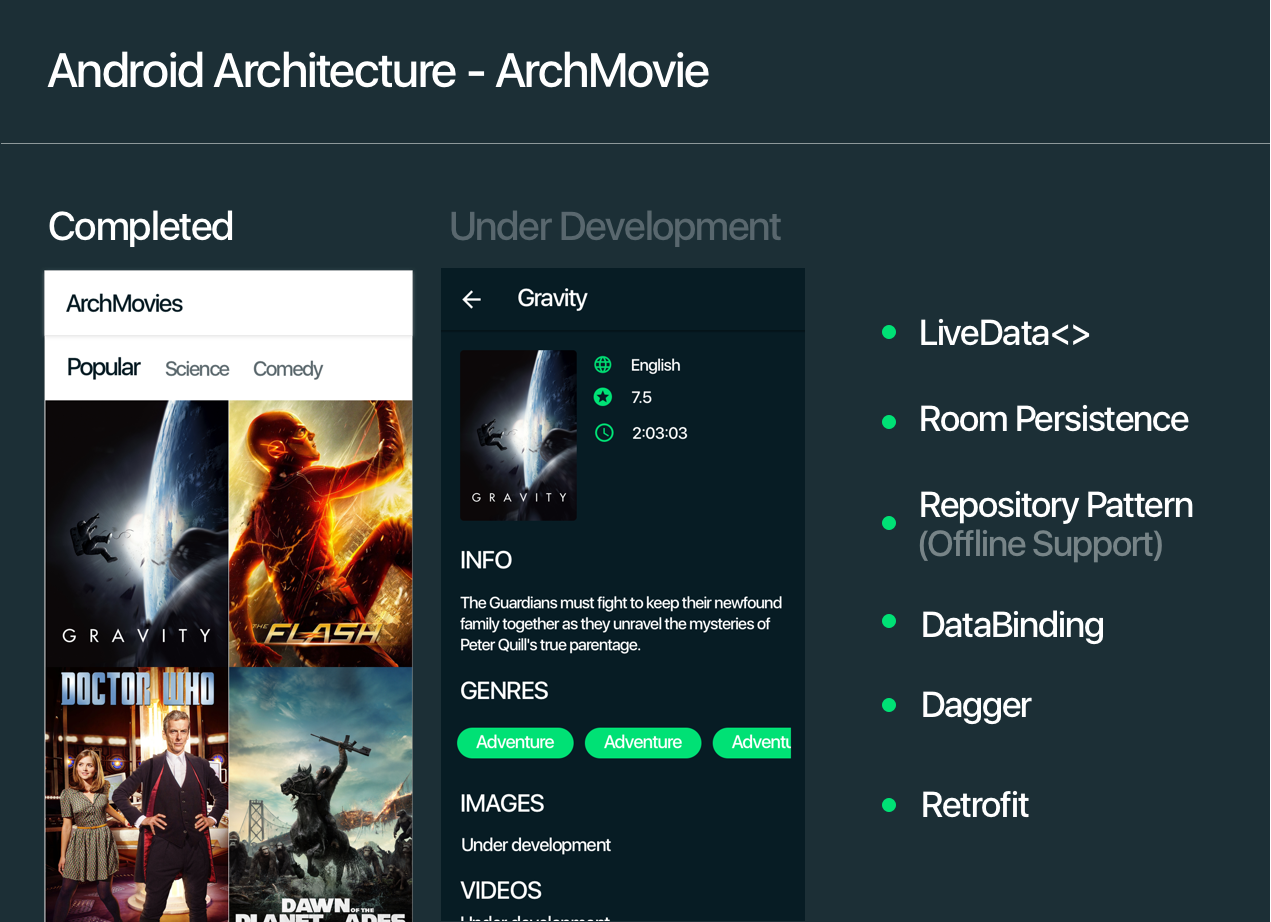Screen dimensions: 1271x922
Task: Select the cut-off Adventure chip on the right
Action: [752, 743]
